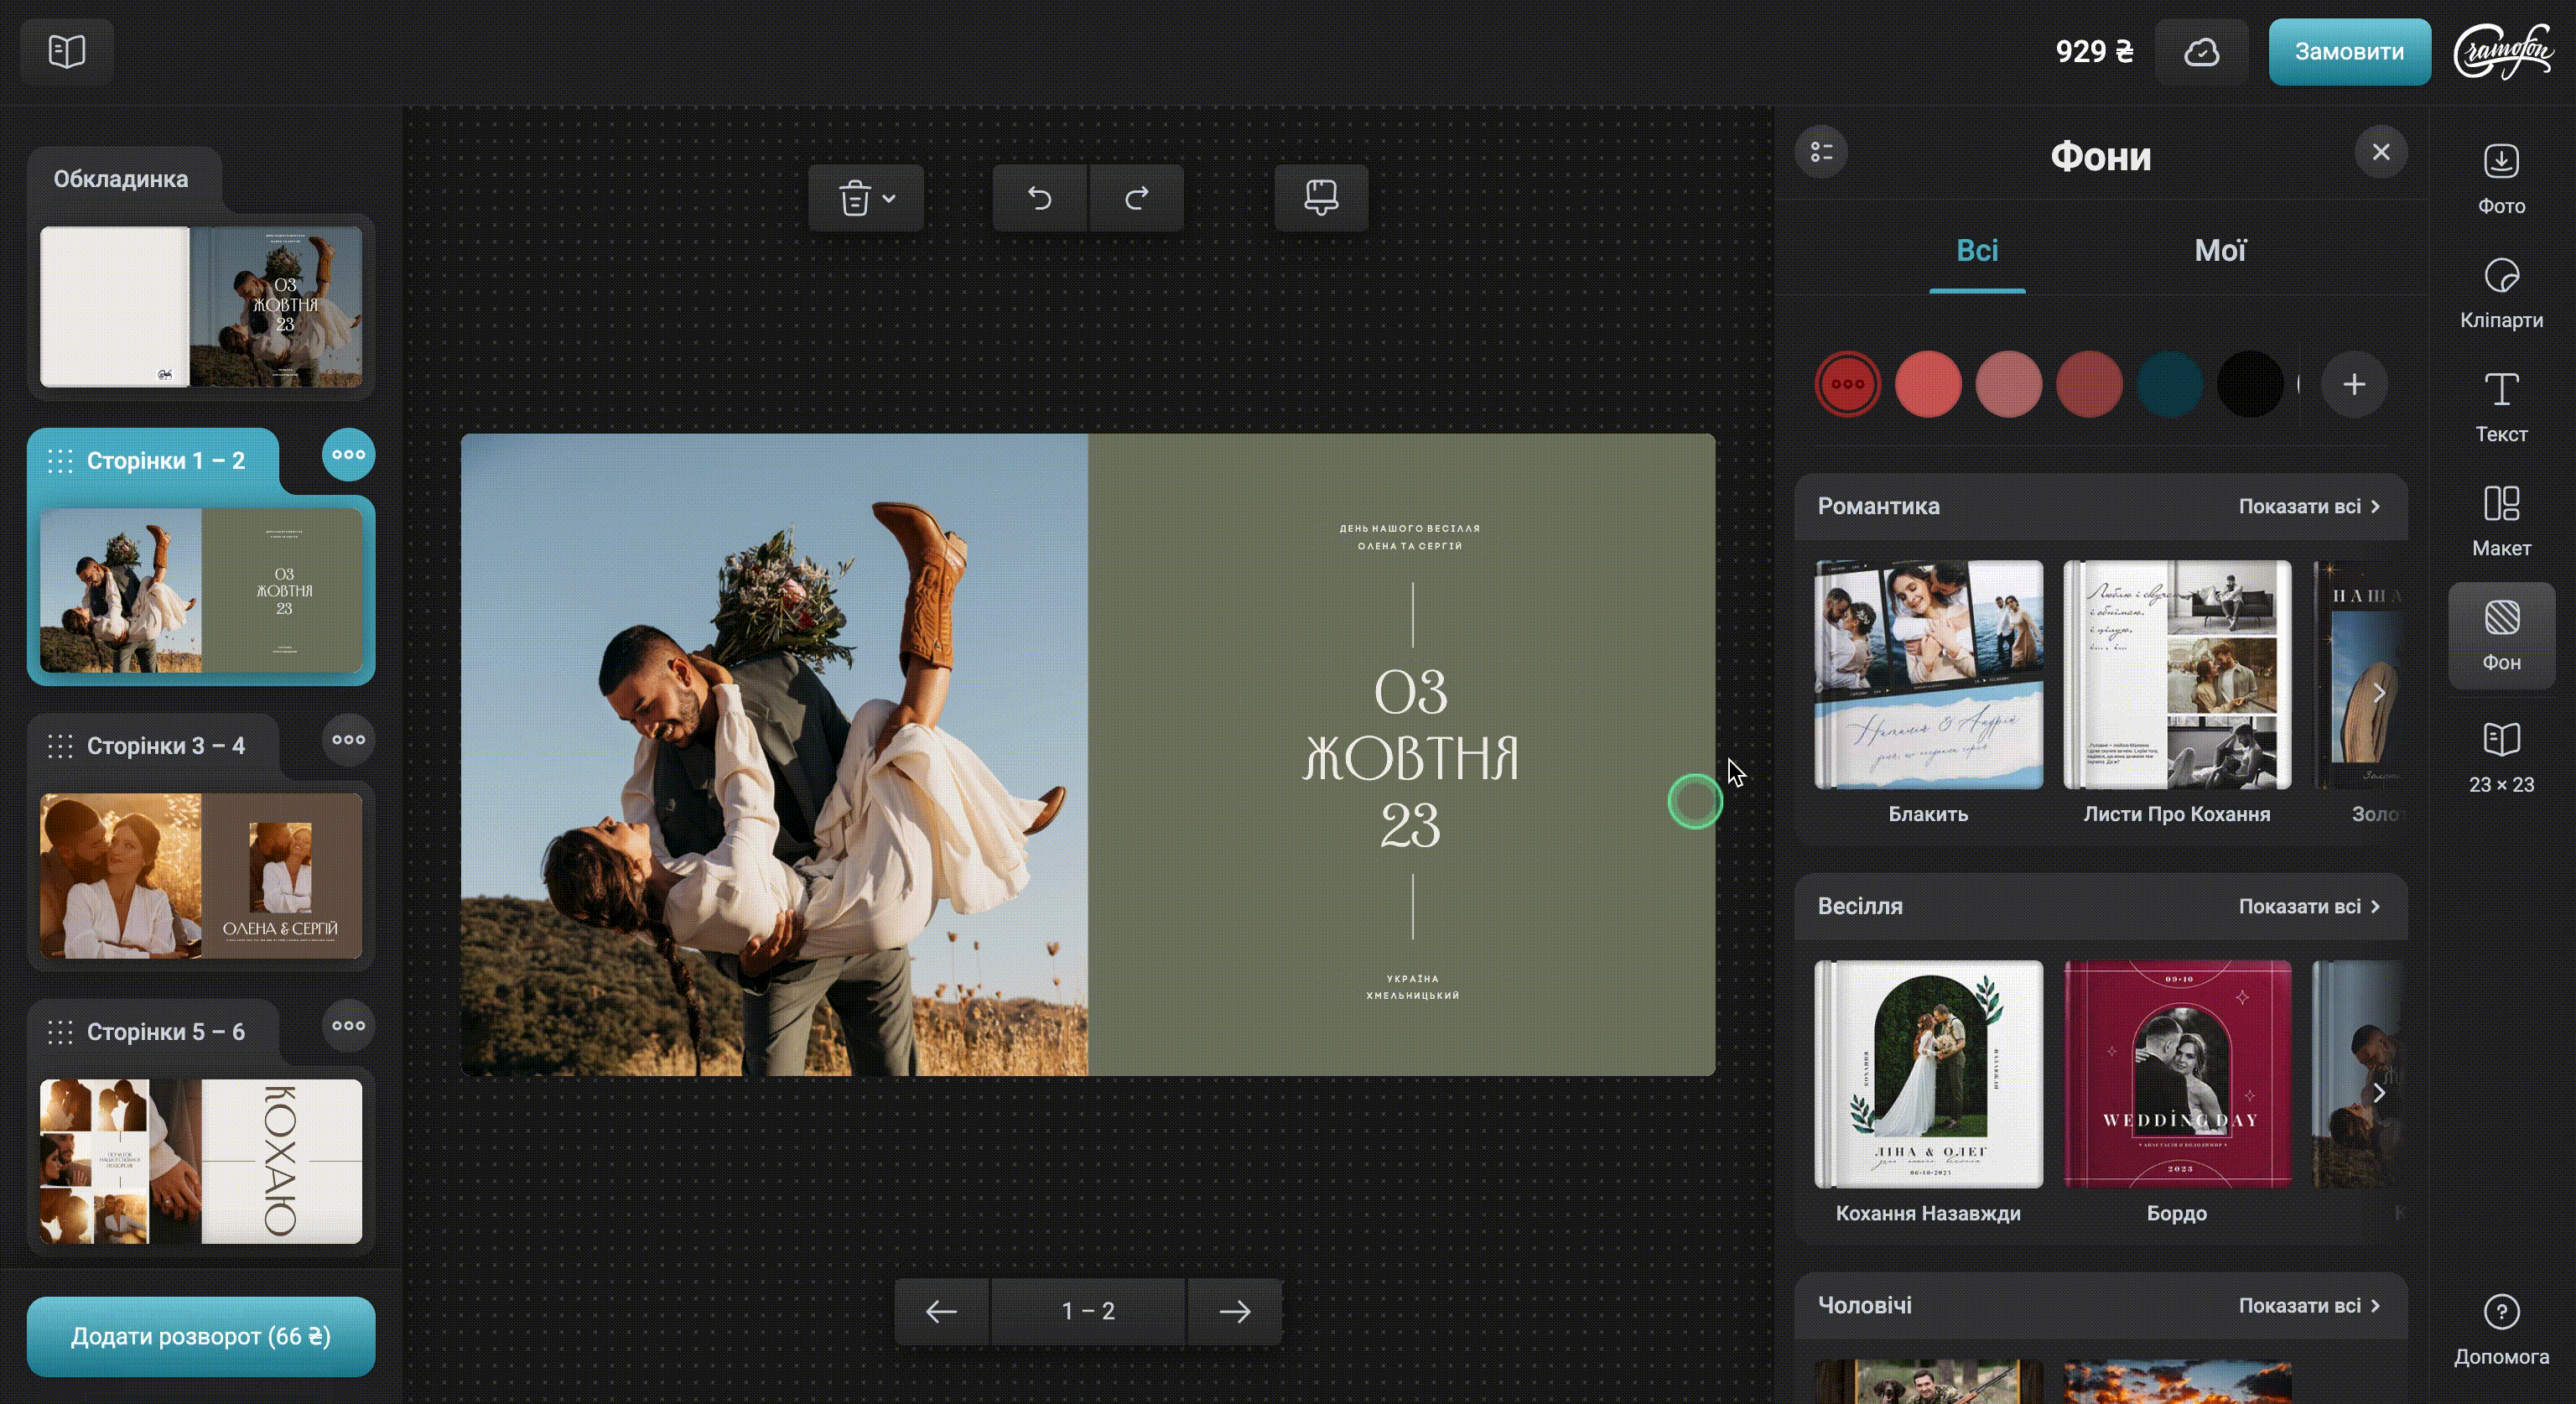This screenshot has width=2576, height=1404.
Task: Select the Текст tool
Action: [x=2500, y=407]
